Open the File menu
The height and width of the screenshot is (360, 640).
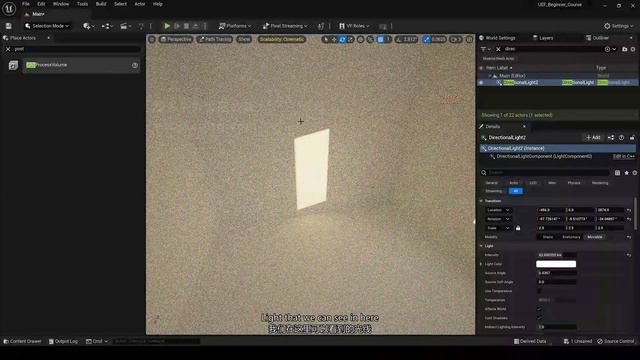(26, 4)
